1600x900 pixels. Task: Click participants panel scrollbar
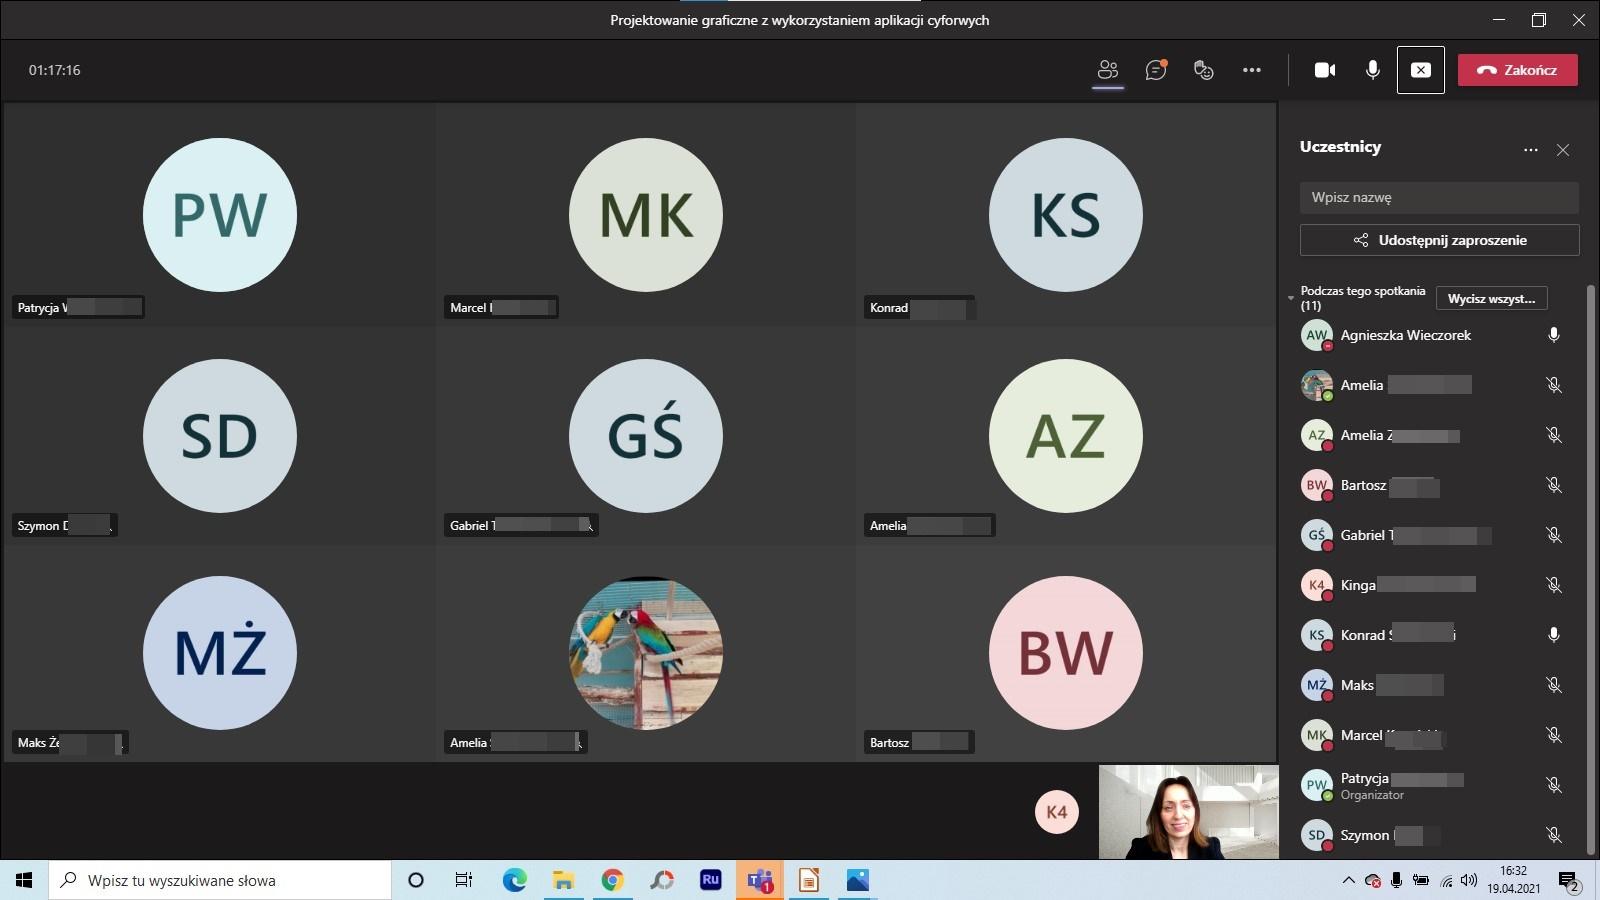[x=1591, y=570]
